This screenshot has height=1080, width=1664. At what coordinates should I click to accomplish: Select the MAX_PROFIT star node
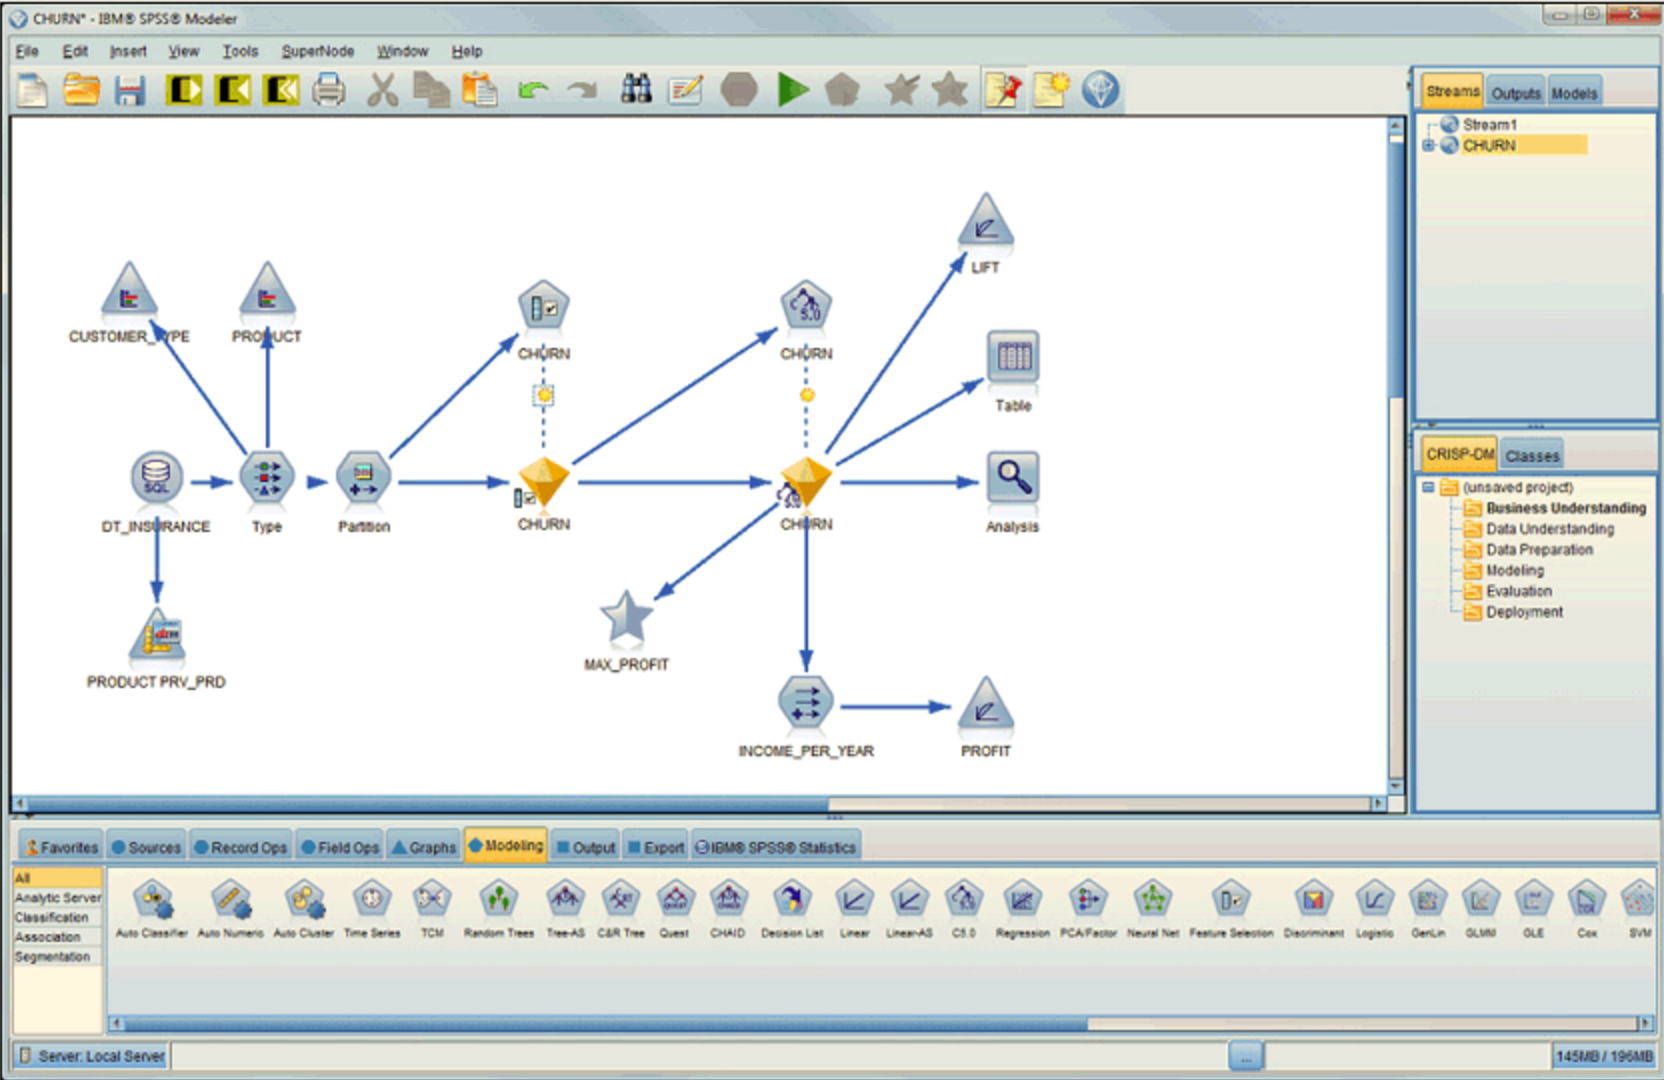[626, 617]
